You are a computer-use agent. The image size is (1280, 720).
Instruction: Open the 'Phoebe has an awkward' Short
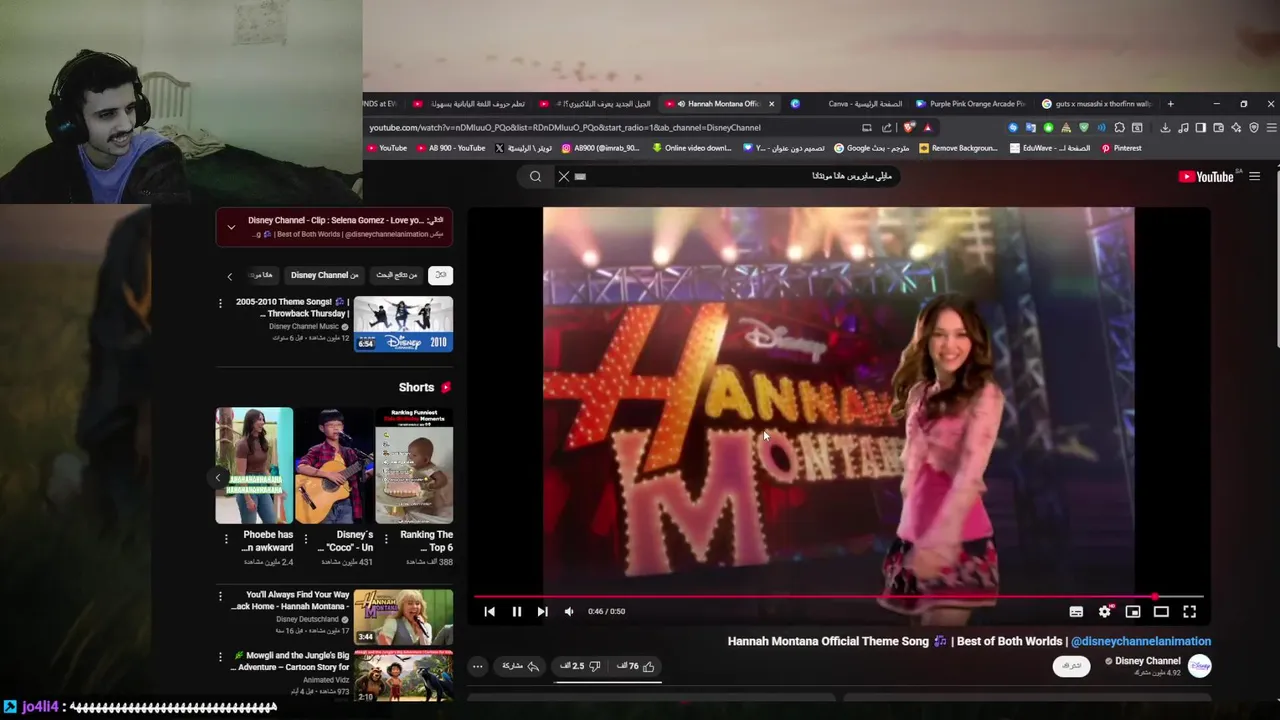tap(254, 465)
